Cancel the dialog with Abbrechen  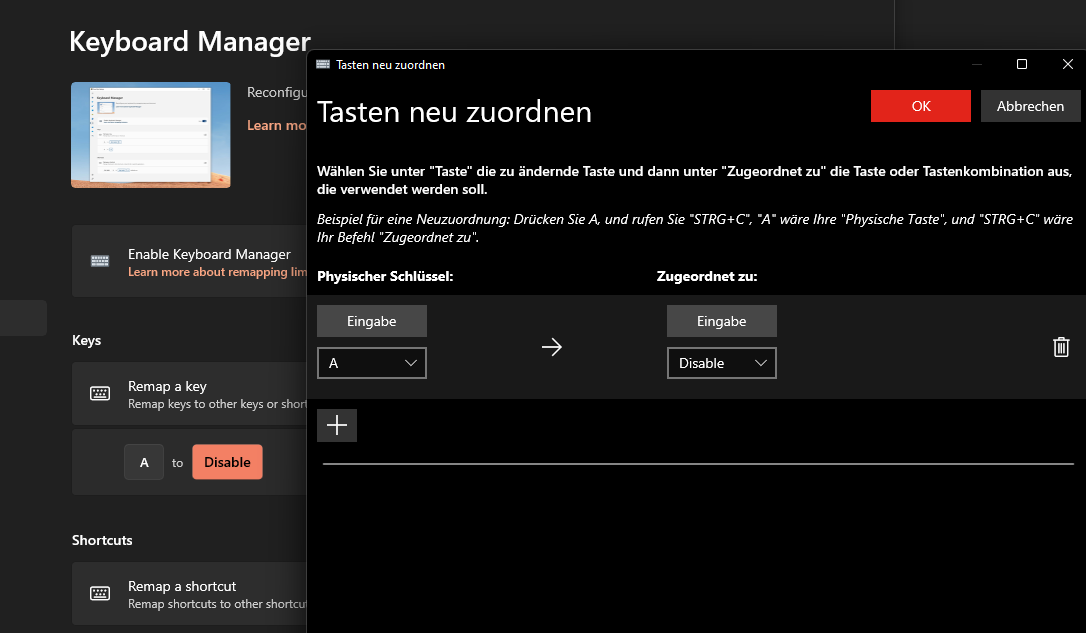click(x=1030, y=106)
